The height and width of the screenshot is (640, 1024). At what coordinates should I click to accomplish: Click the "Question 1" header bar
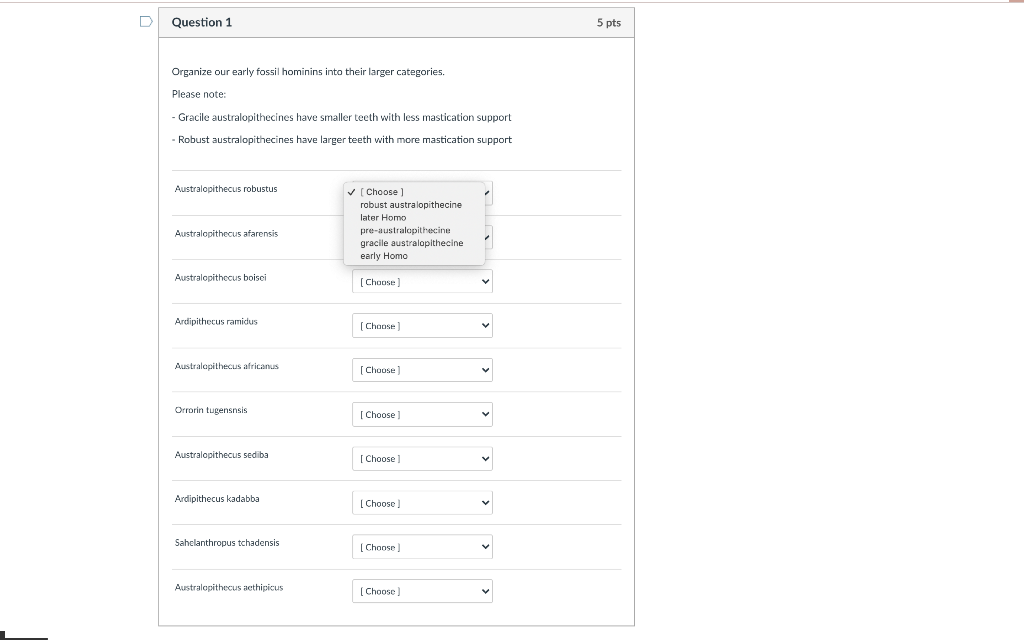(x=300, y=22)
